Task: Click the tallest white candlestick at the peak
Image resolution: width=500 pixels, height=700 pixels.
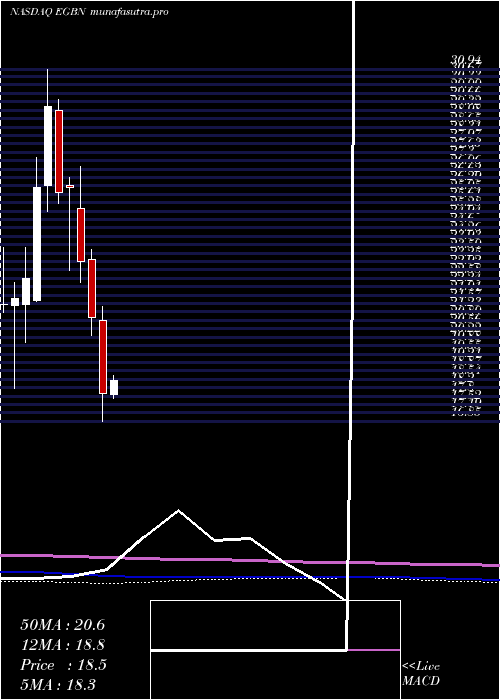Action: (x=48, y=146)
